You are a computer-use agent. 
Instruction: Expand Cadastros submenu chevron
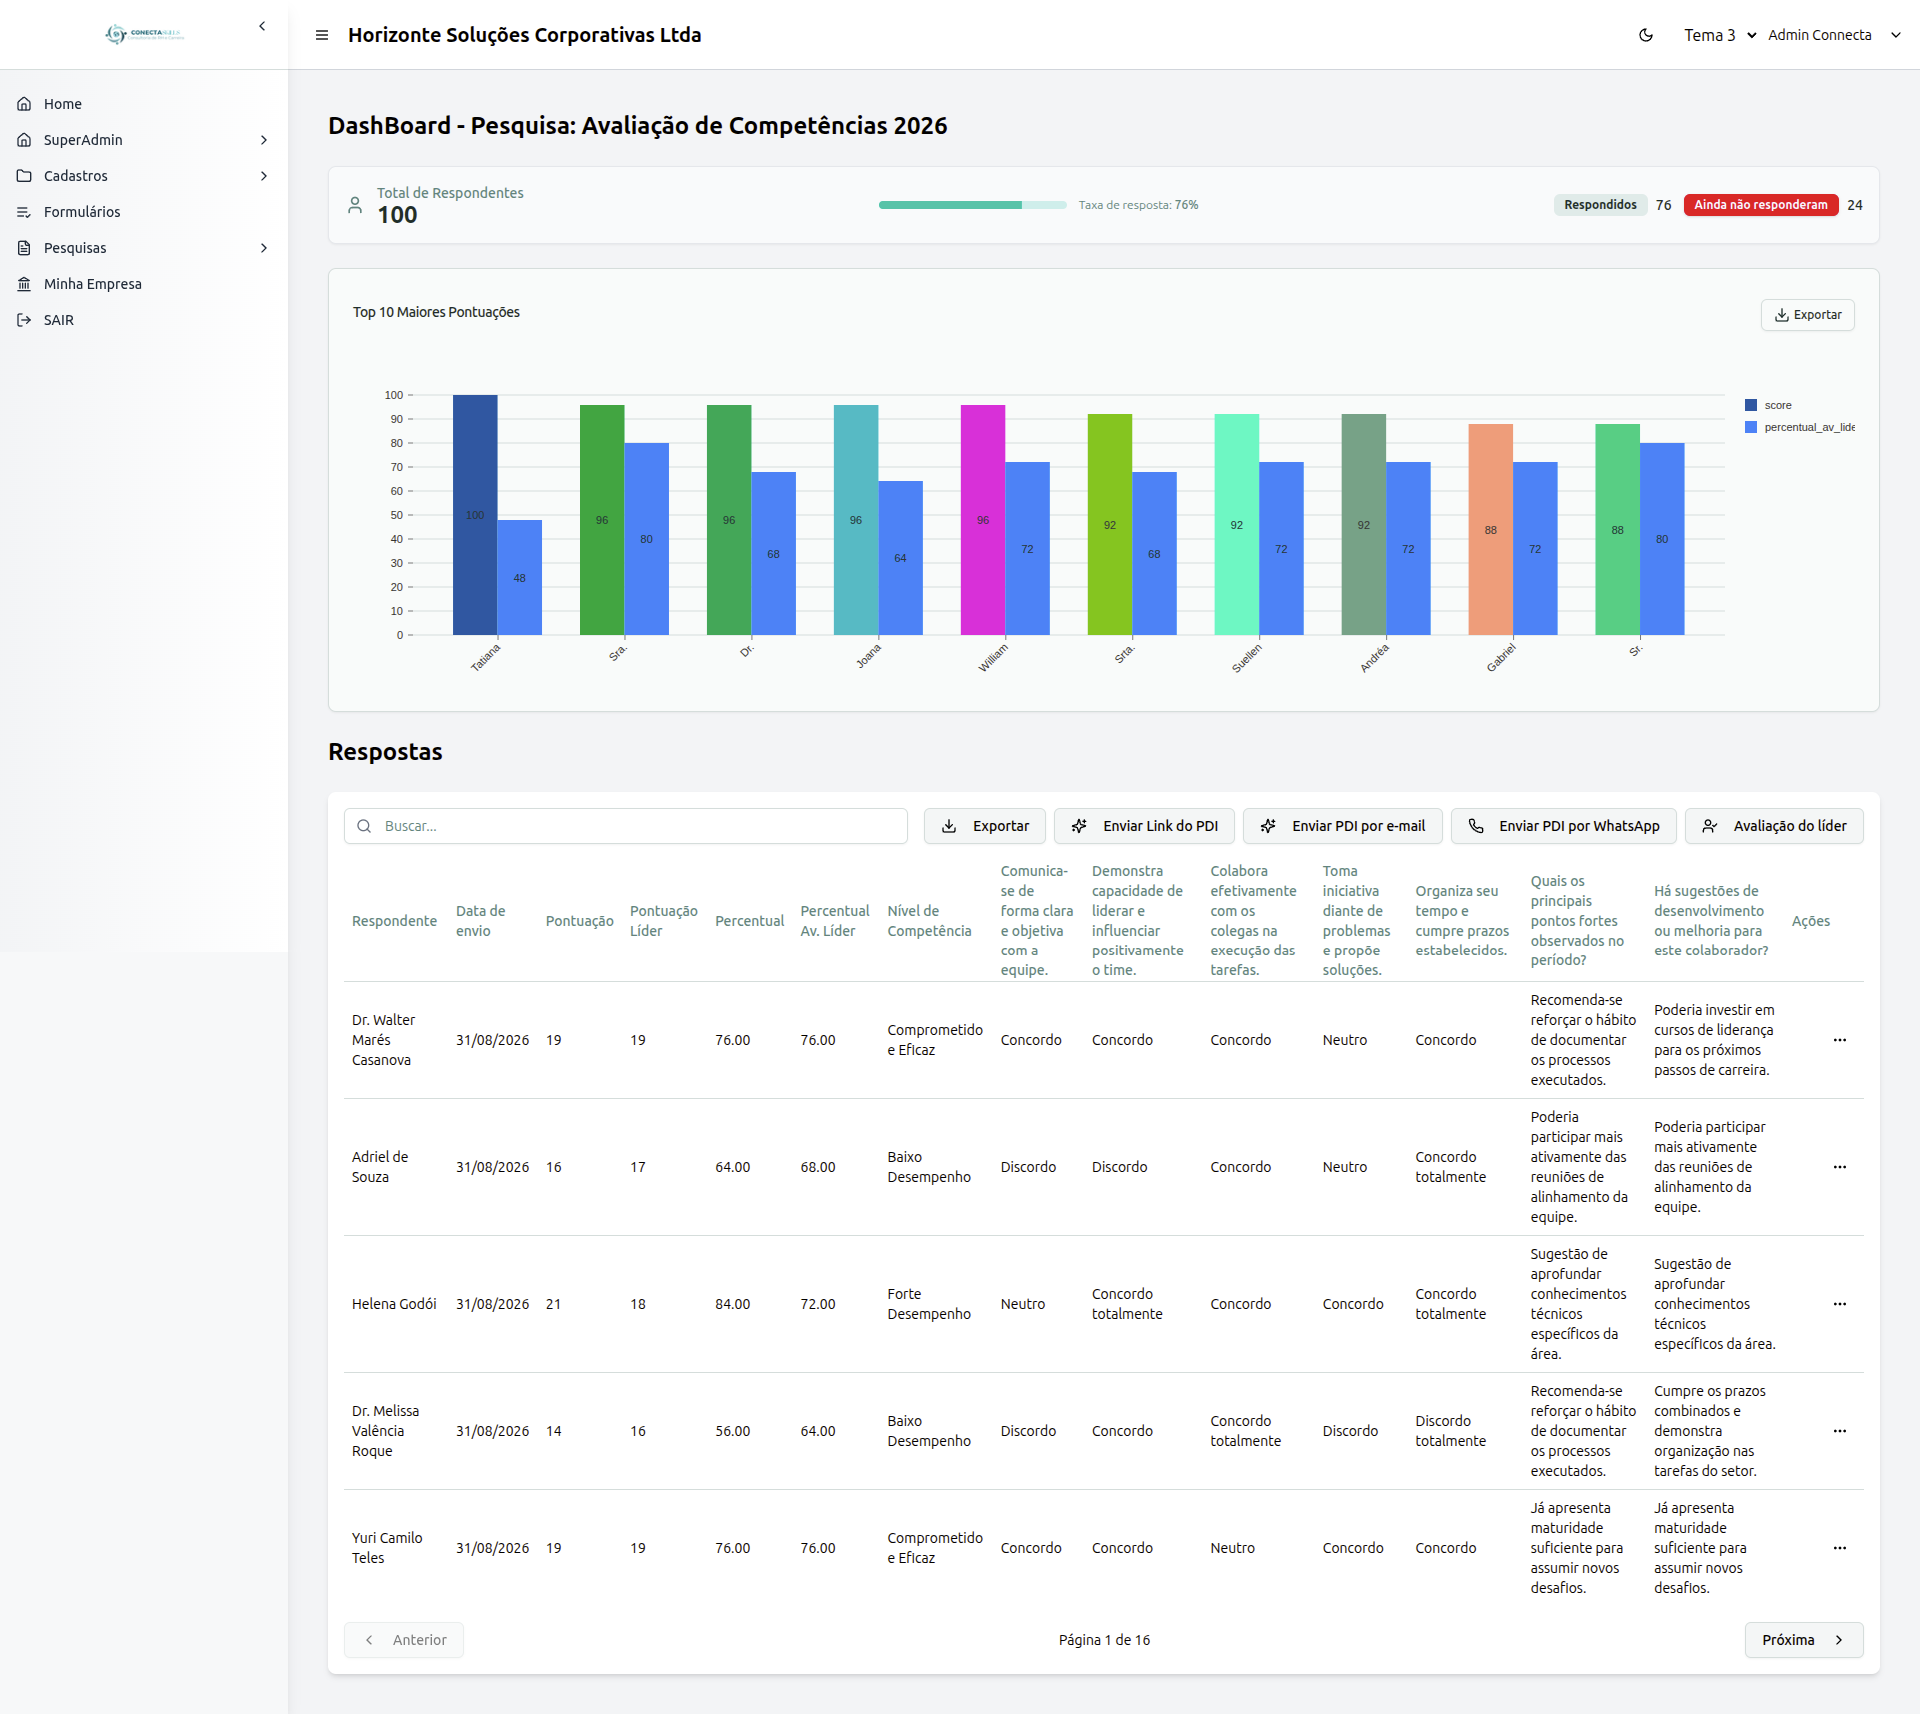pos(264,176)
